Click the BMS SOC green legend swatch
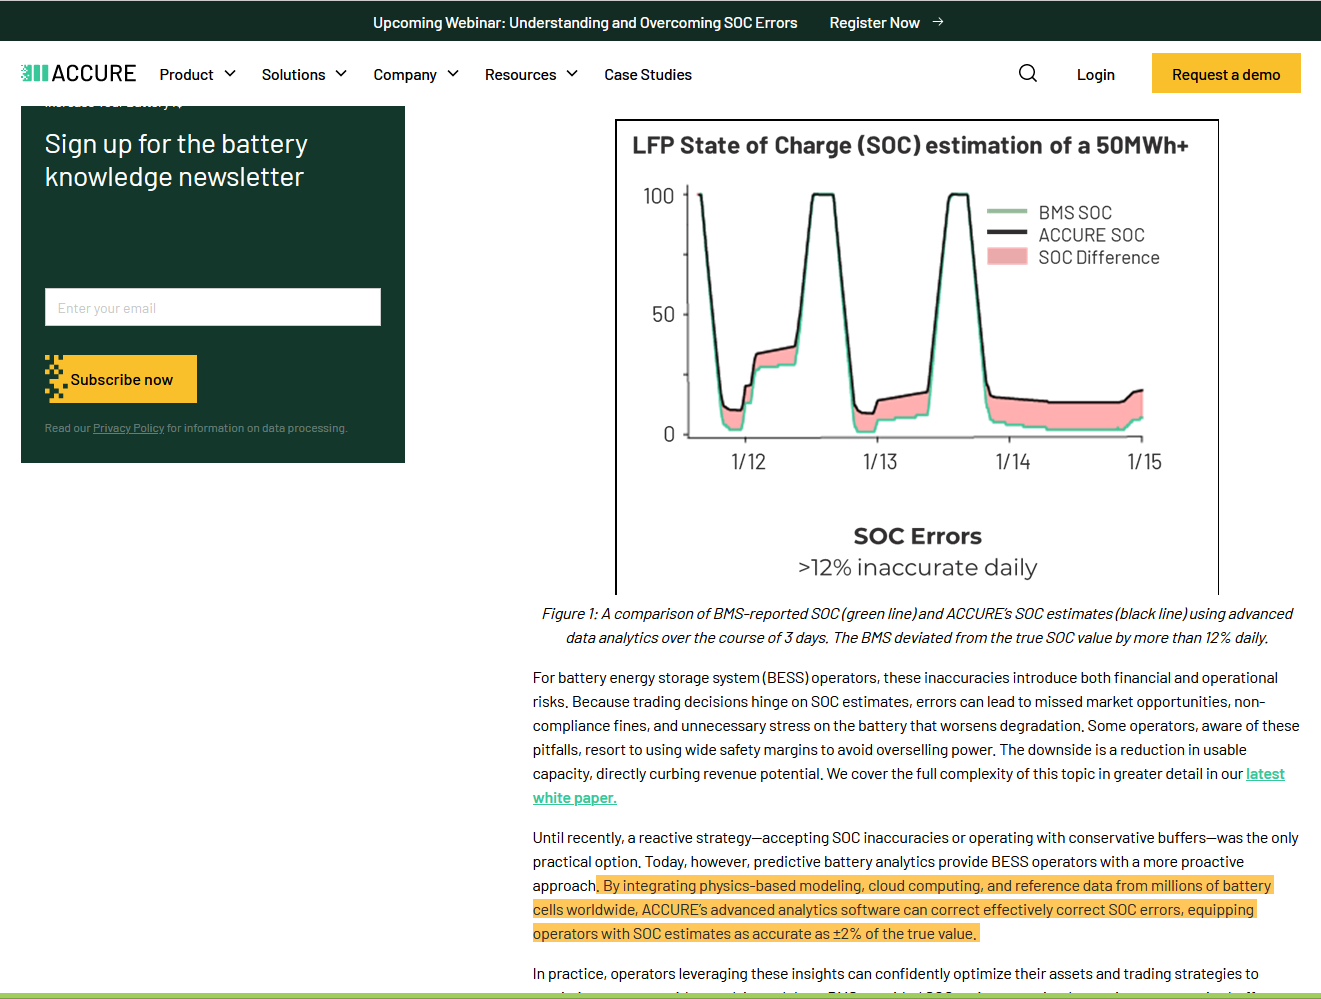 pos(1007,211)
